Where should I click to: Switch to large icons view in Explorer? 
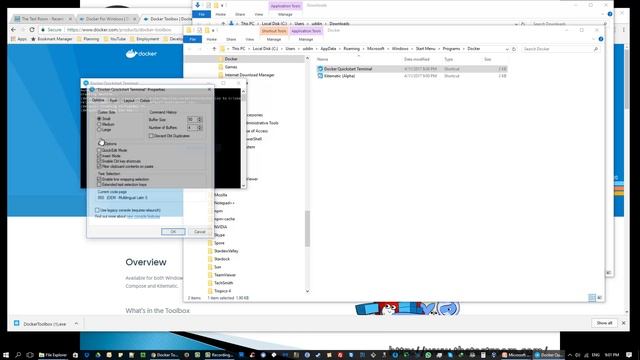pyautogui.click(x=599, y=298)
